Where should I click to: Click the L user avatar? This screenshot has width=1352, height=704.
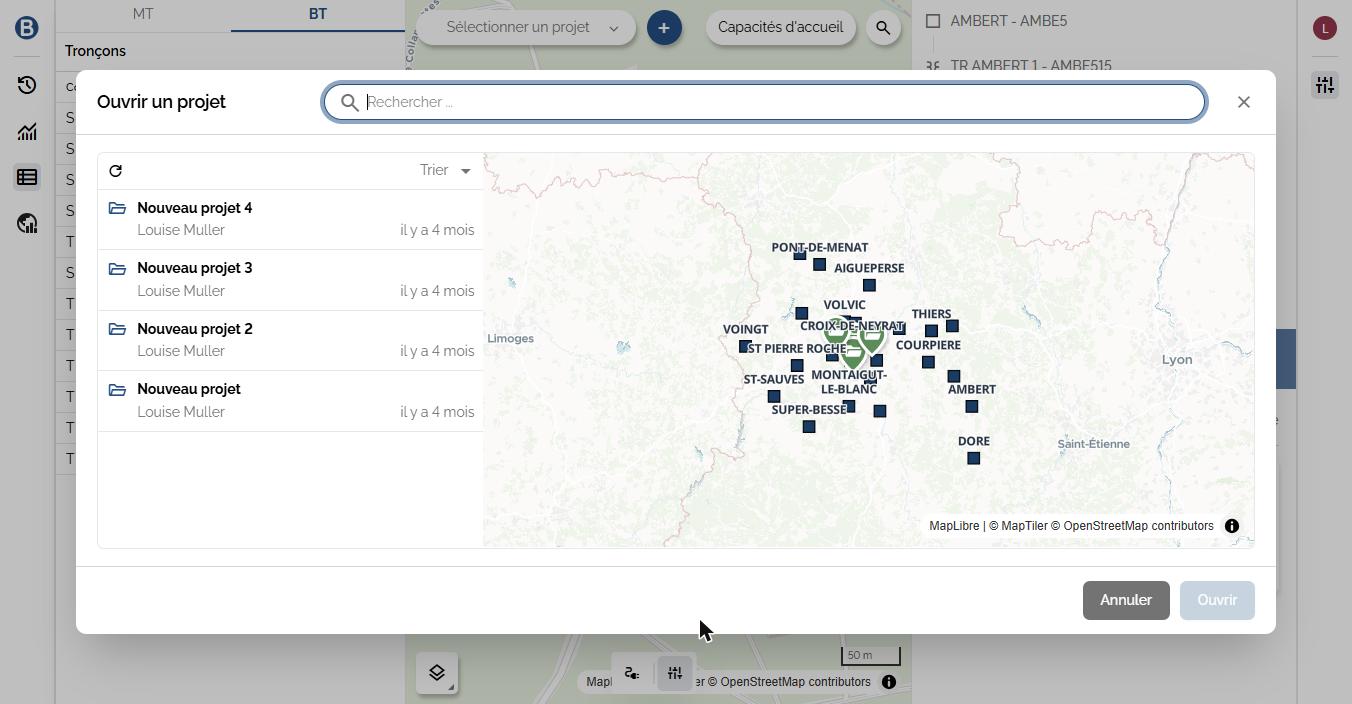pyautogui.click(x=1325, y=28)
